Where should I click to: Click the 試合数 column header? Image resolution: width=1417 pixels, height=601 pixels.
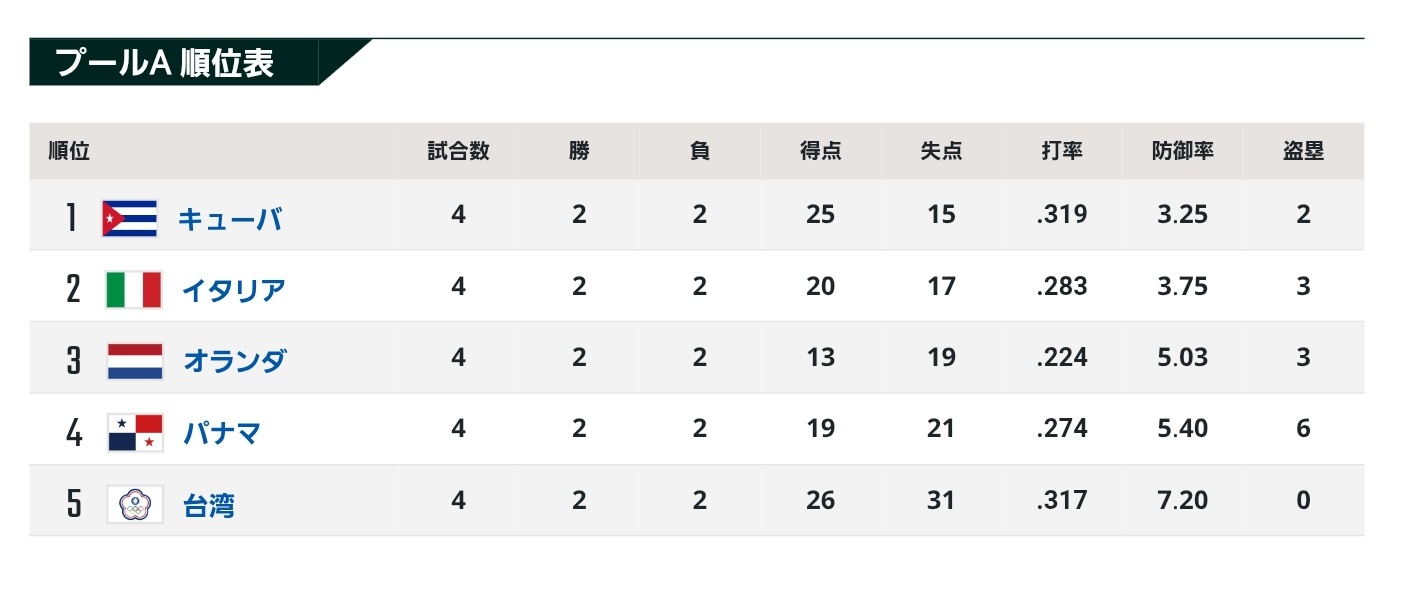[x=458, y=151]
